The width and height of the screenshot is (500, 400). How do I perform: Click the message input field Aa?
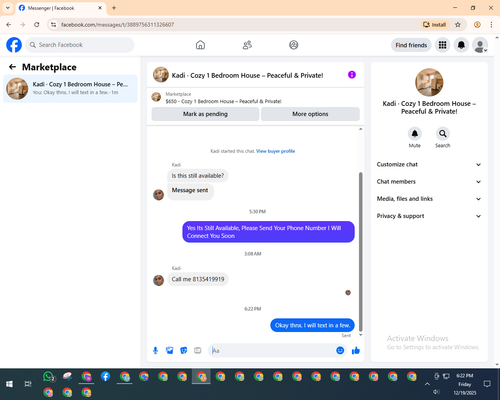(272, 350)
